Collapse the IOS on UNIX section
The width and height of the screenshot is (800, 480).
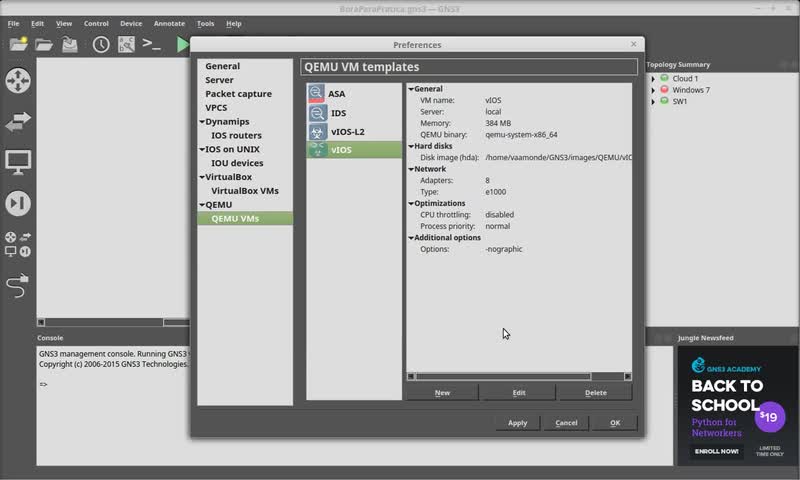coord(202,149)
